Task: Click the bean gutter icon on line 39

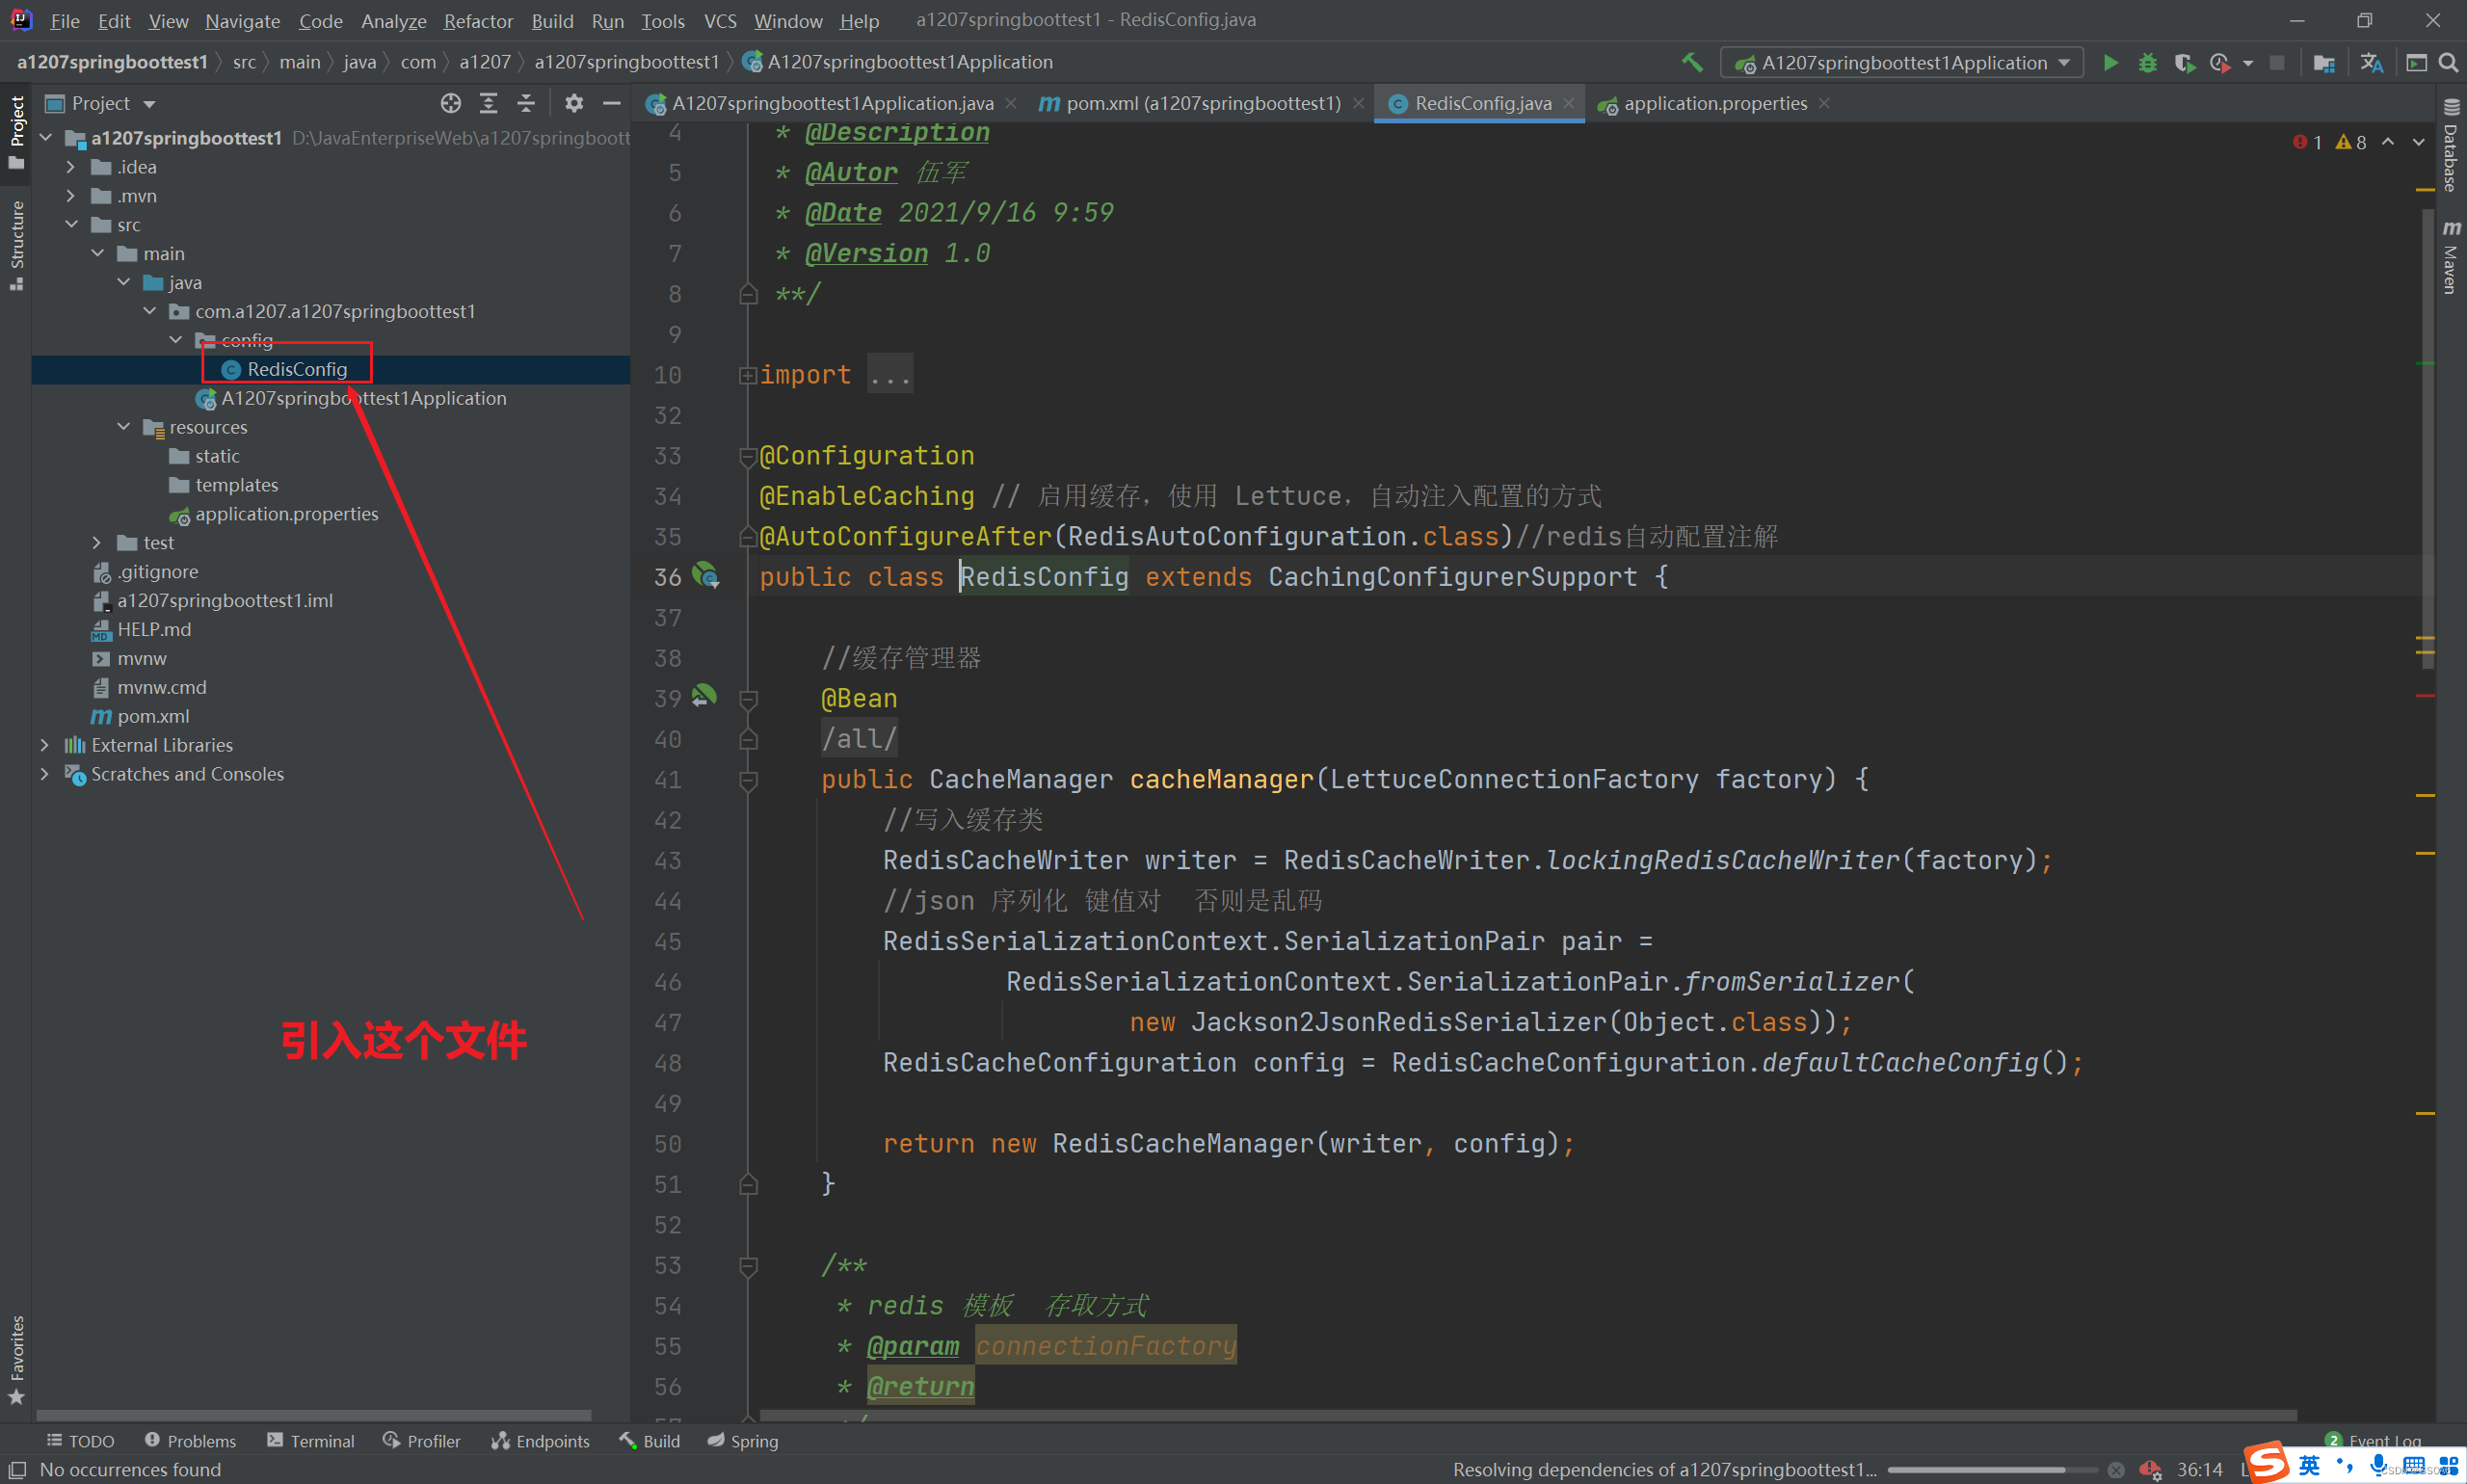Action: pyautogui.click(x=704, y=696)
